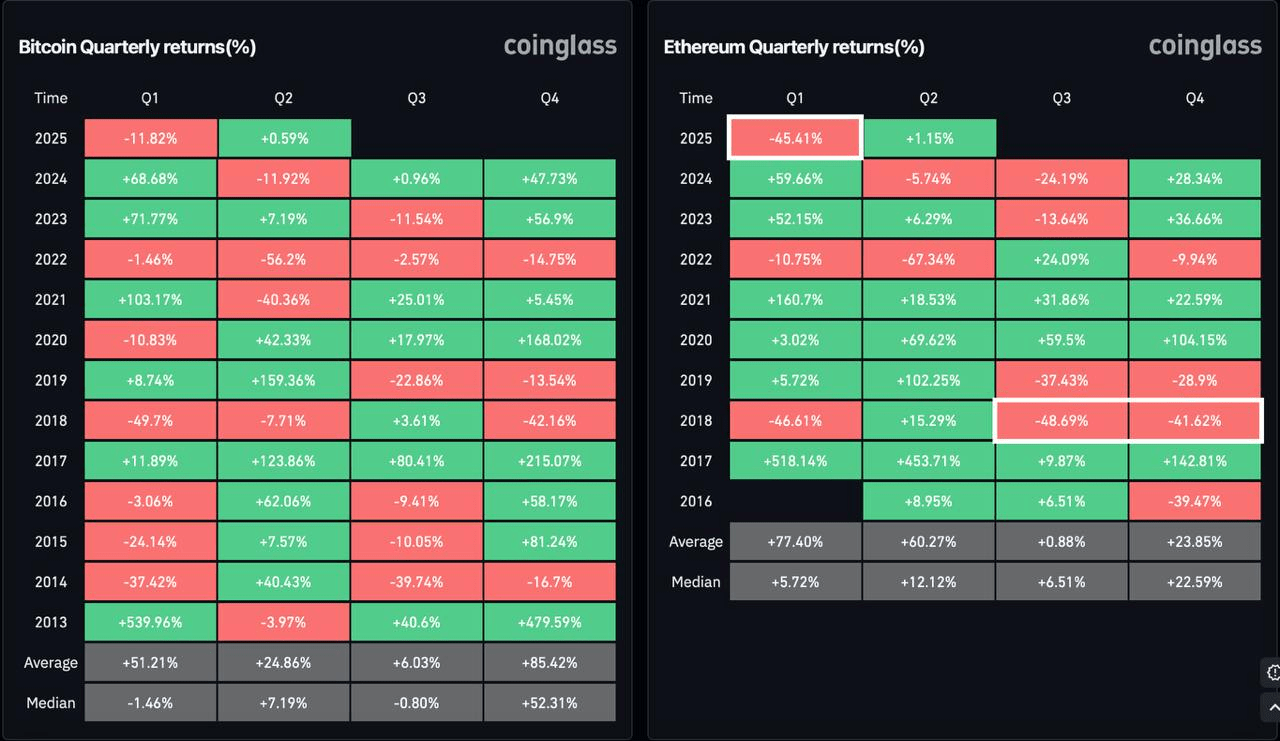
Task: Click Ethereum 2022 Q2 cell -67.34%
Action: coord(929,259)
